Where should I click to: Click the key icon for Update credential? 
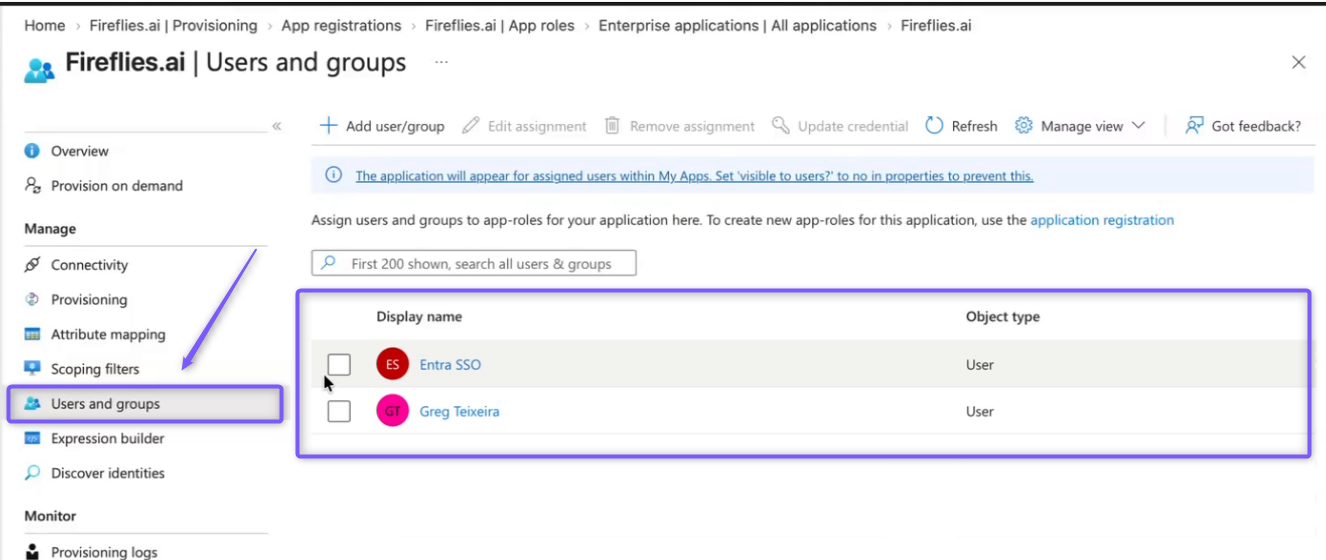781,126
